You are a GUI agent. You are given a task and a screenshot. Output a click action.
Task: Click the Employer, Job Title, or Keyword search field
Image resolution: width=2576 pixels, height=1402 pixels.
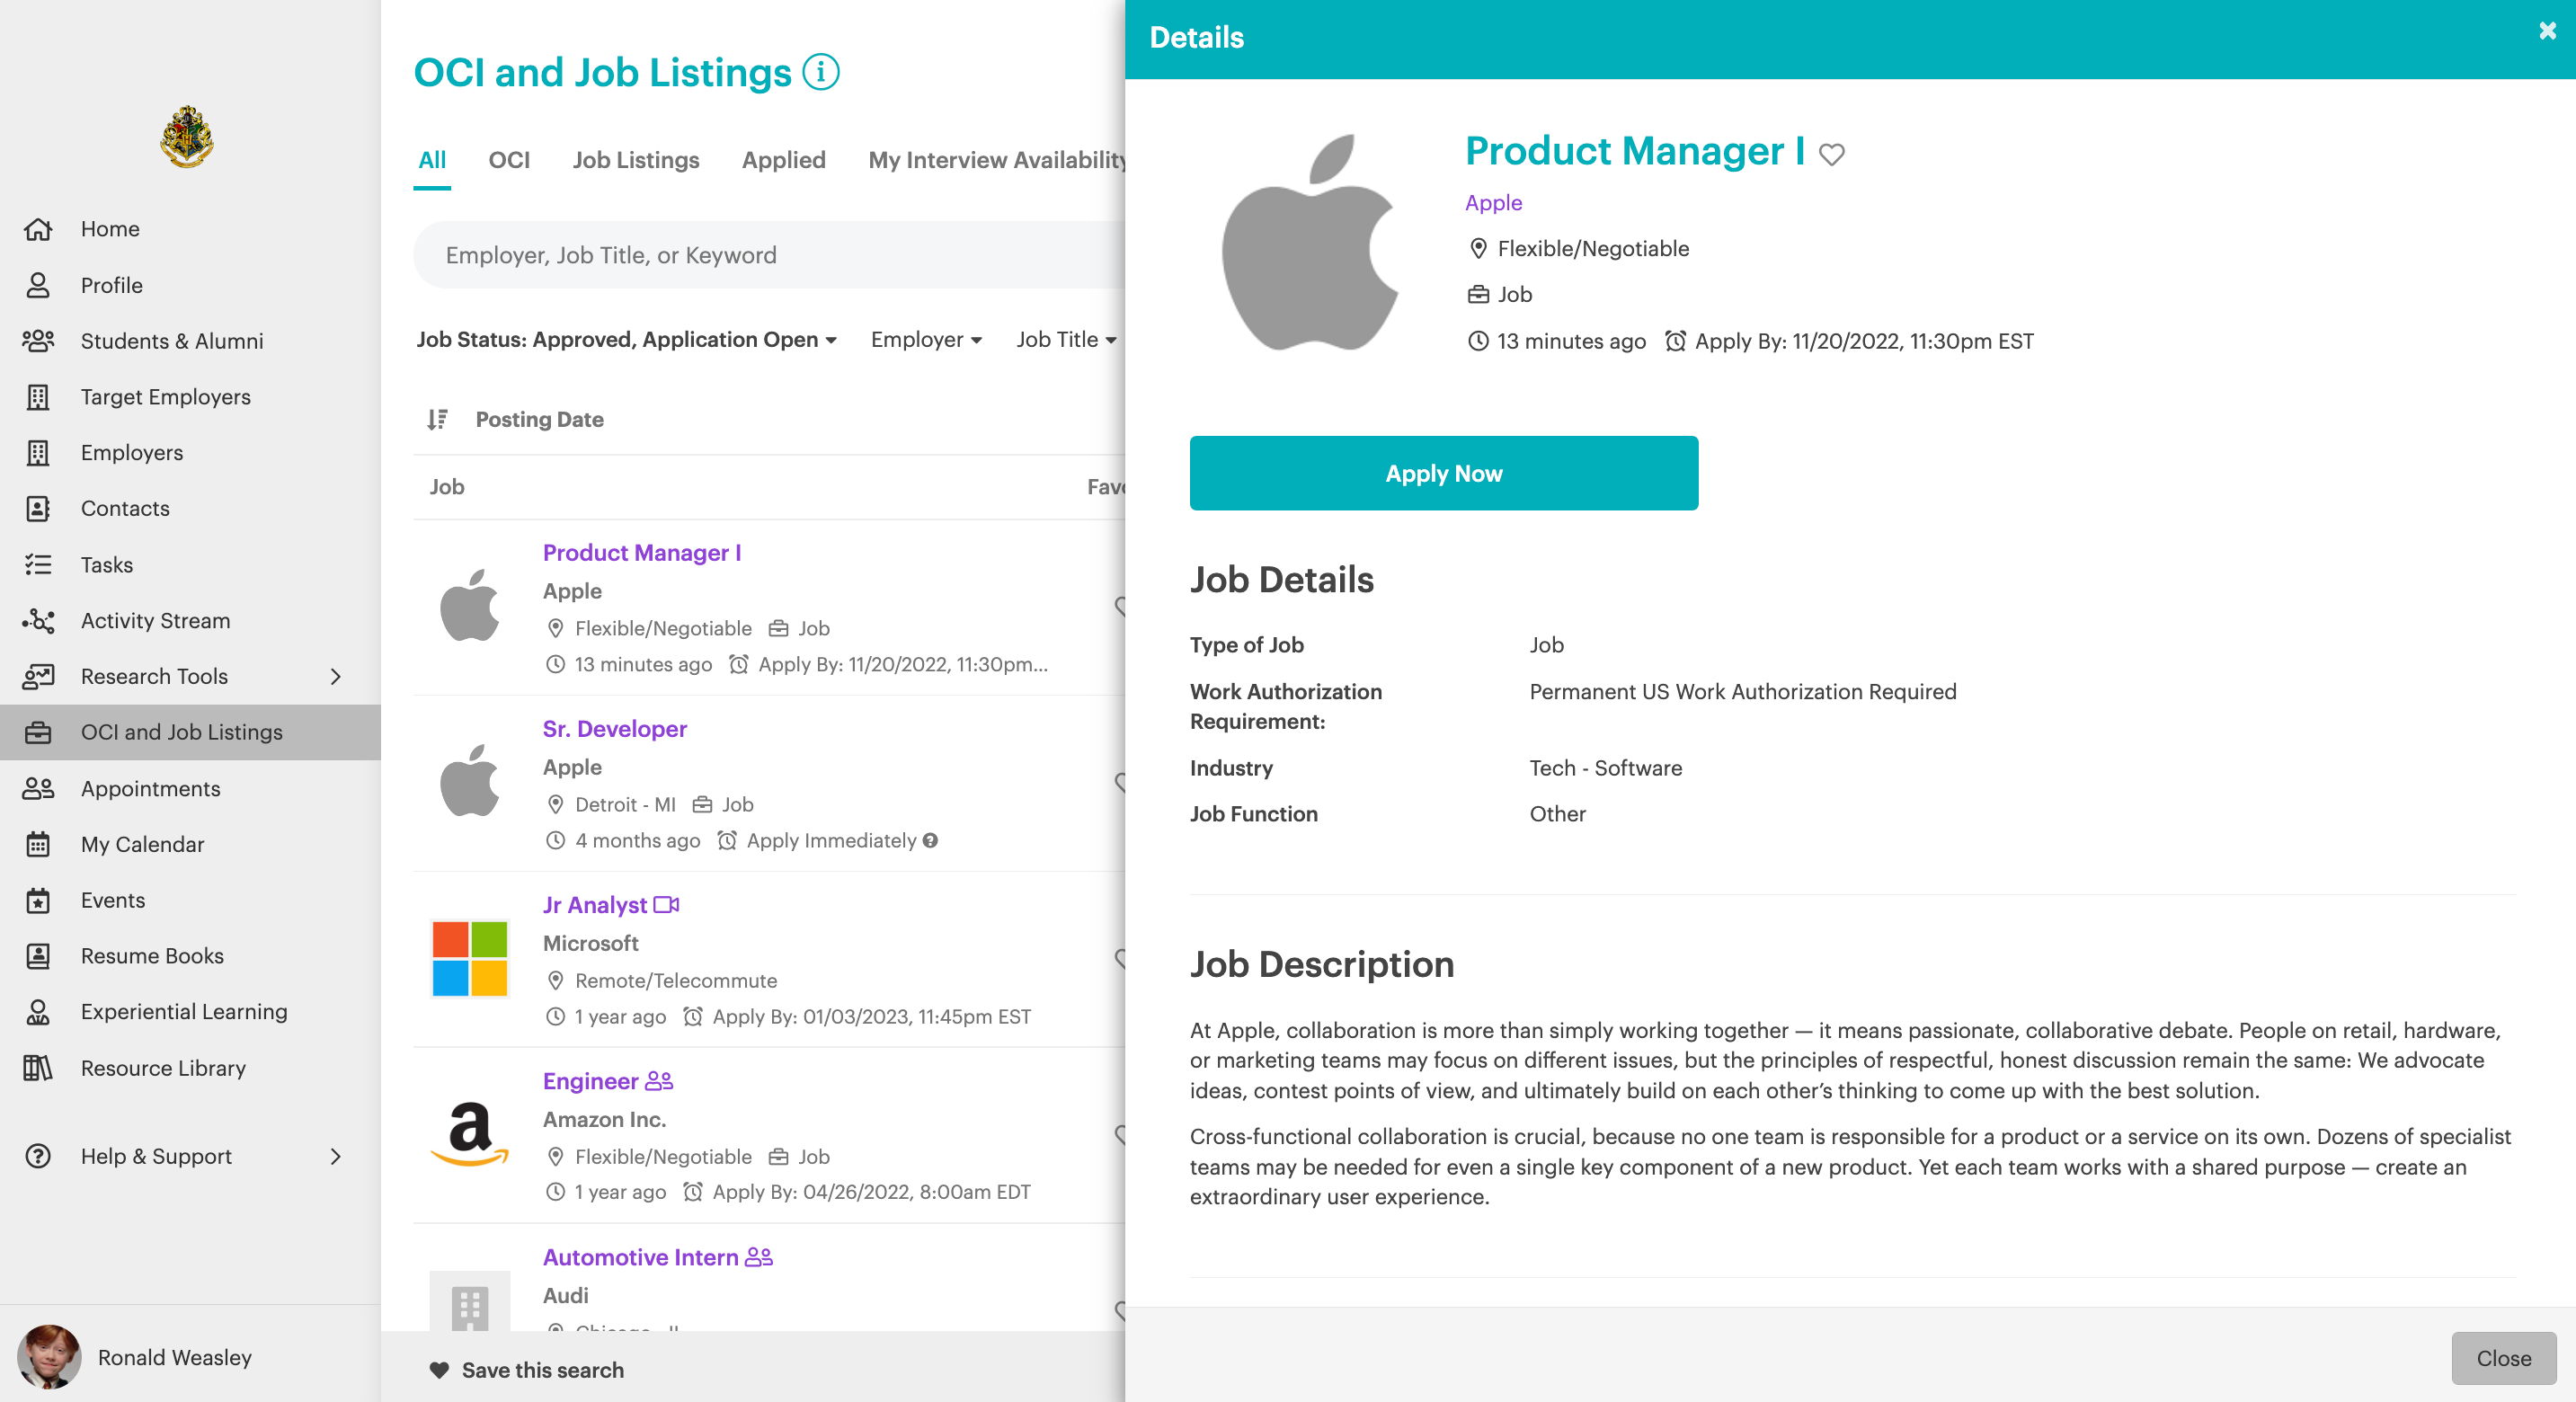point(770,255)
